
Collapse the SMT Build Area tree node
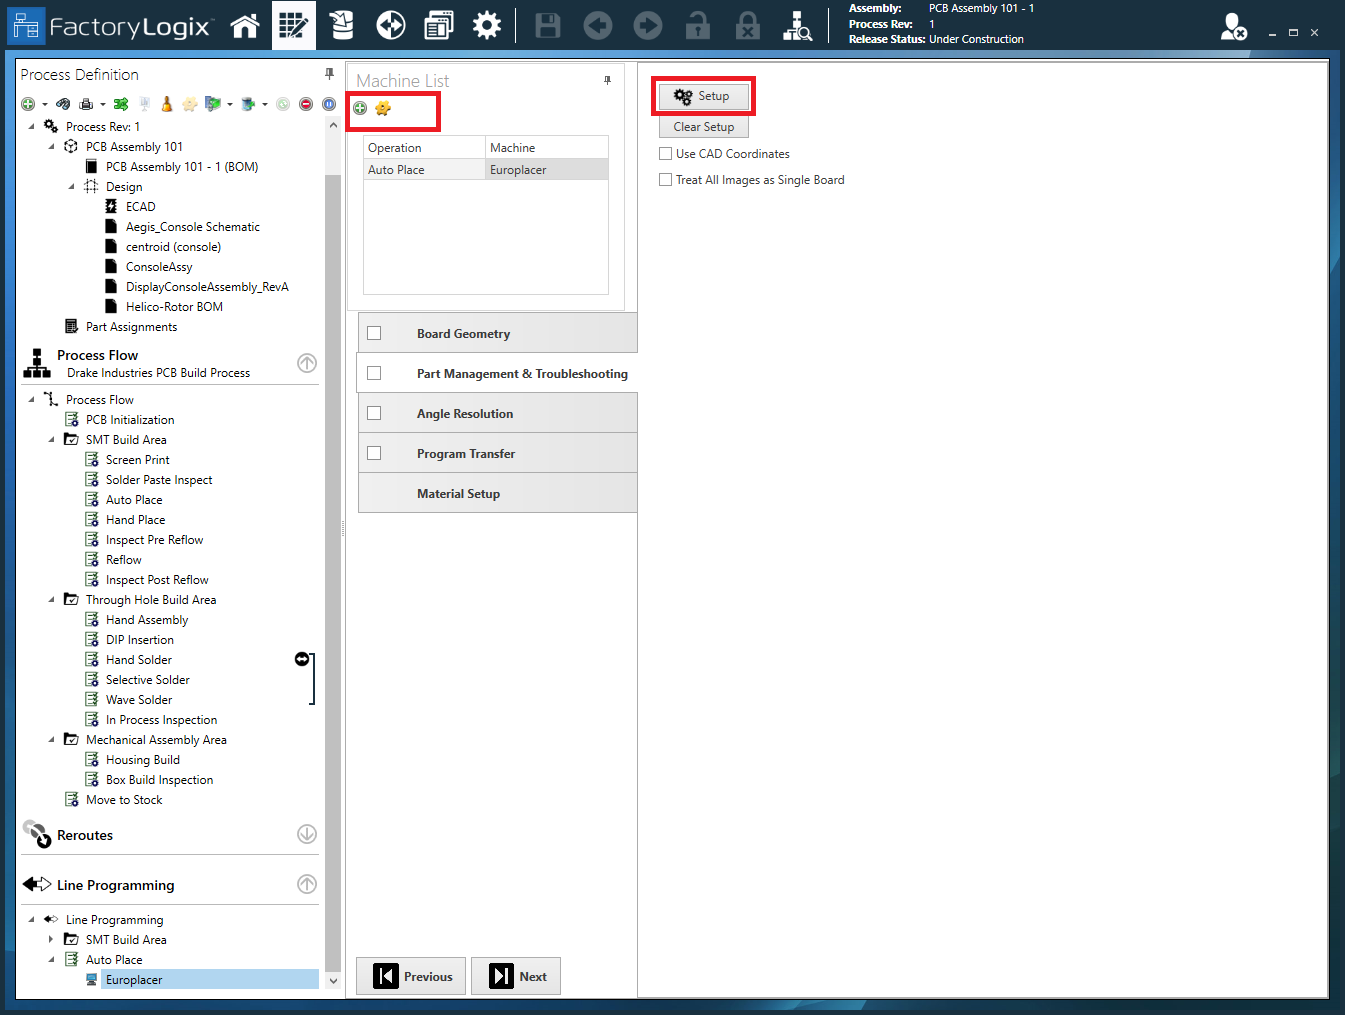coord(52,439)
